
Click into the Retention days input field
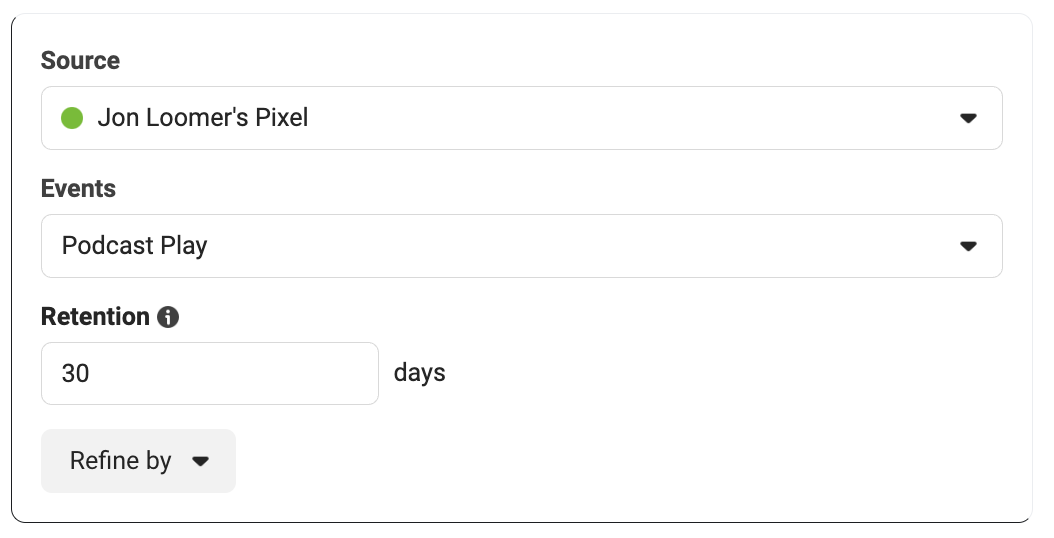click(x=210, y=373)
